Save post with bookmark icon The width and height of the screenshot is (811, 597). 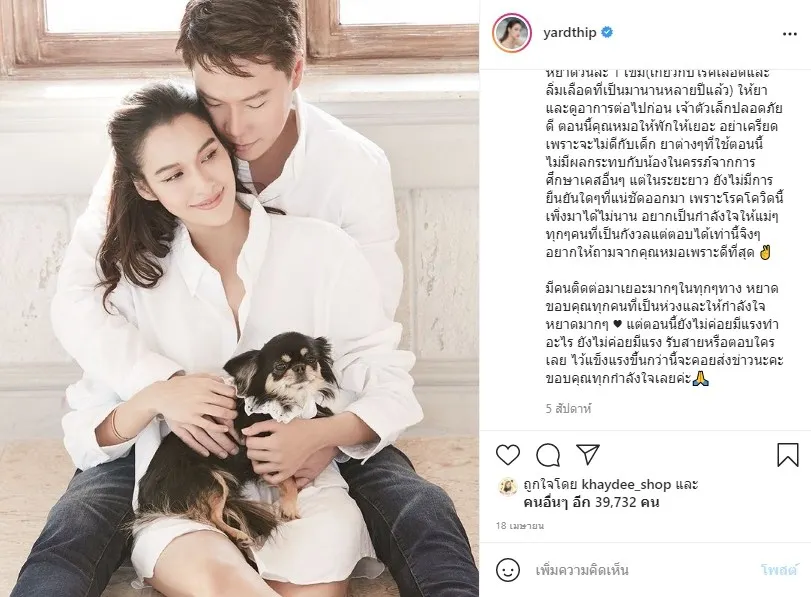[x=788, y=455]
